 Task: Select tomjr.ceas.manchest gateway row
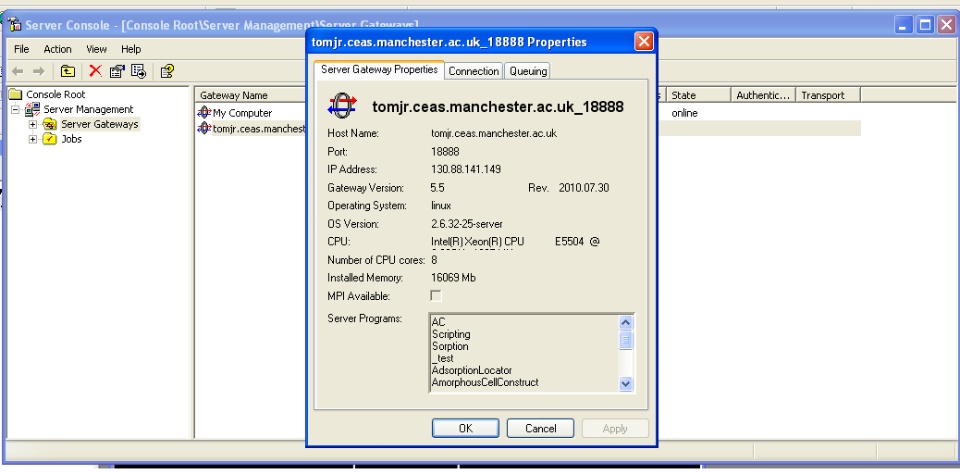259,129
